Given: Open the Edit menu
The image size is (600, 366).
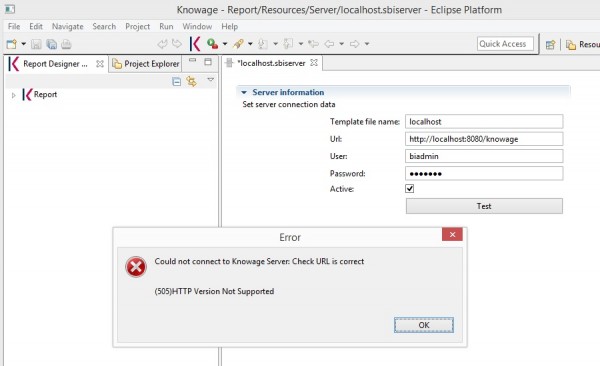Looking at the screenshot, I should [36, 26].
